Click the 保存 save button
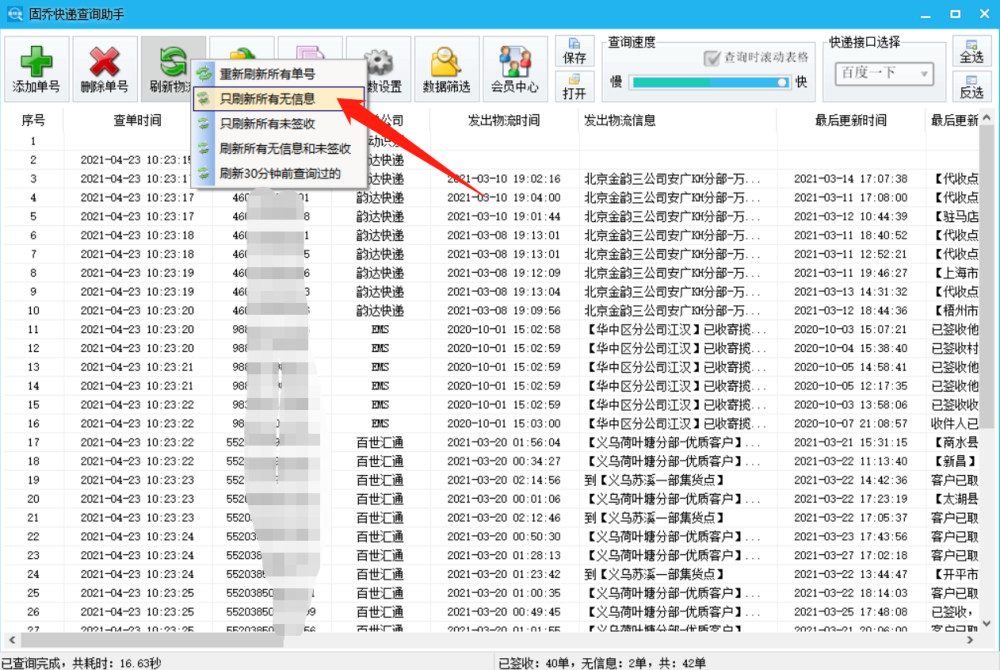This screenshot has height=670, width=1000. 574,51
